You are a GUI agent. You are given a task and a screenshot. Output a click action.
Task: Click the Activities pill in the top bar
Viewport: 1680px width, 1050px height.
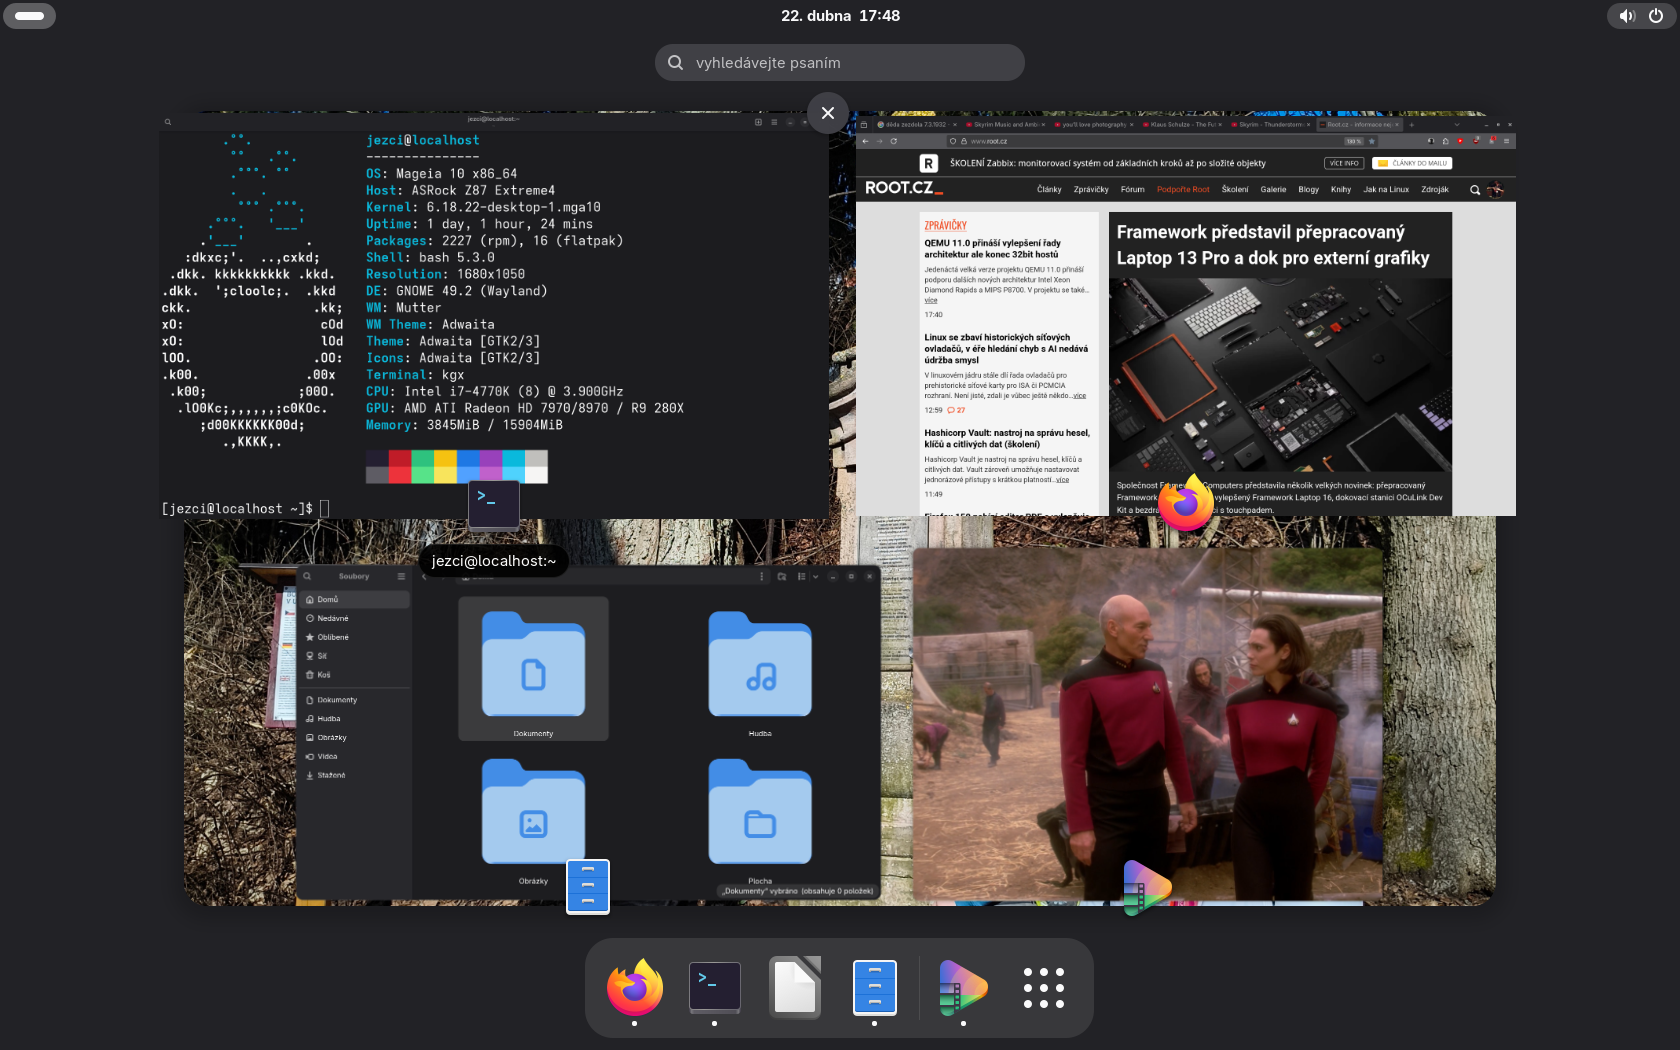click(30, 16)
